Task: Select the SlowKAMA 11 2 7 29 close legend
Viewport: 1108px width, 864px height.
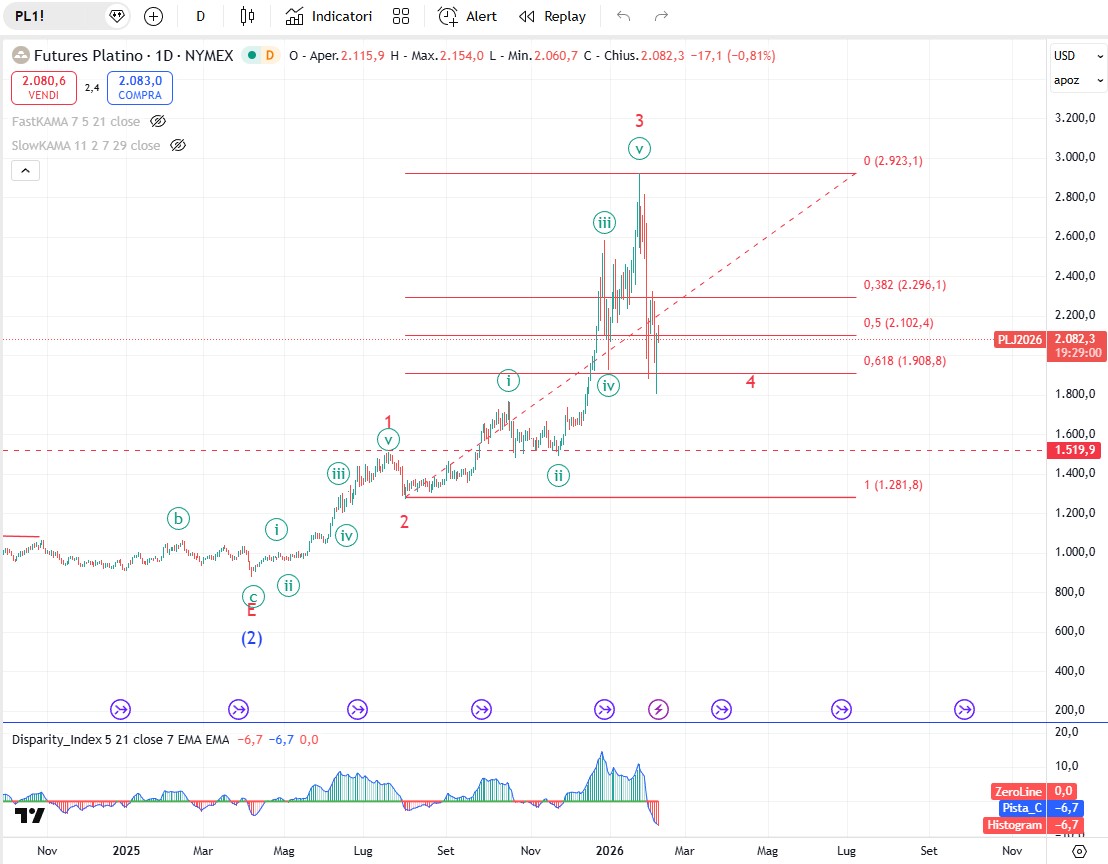Action: (86, 146)
